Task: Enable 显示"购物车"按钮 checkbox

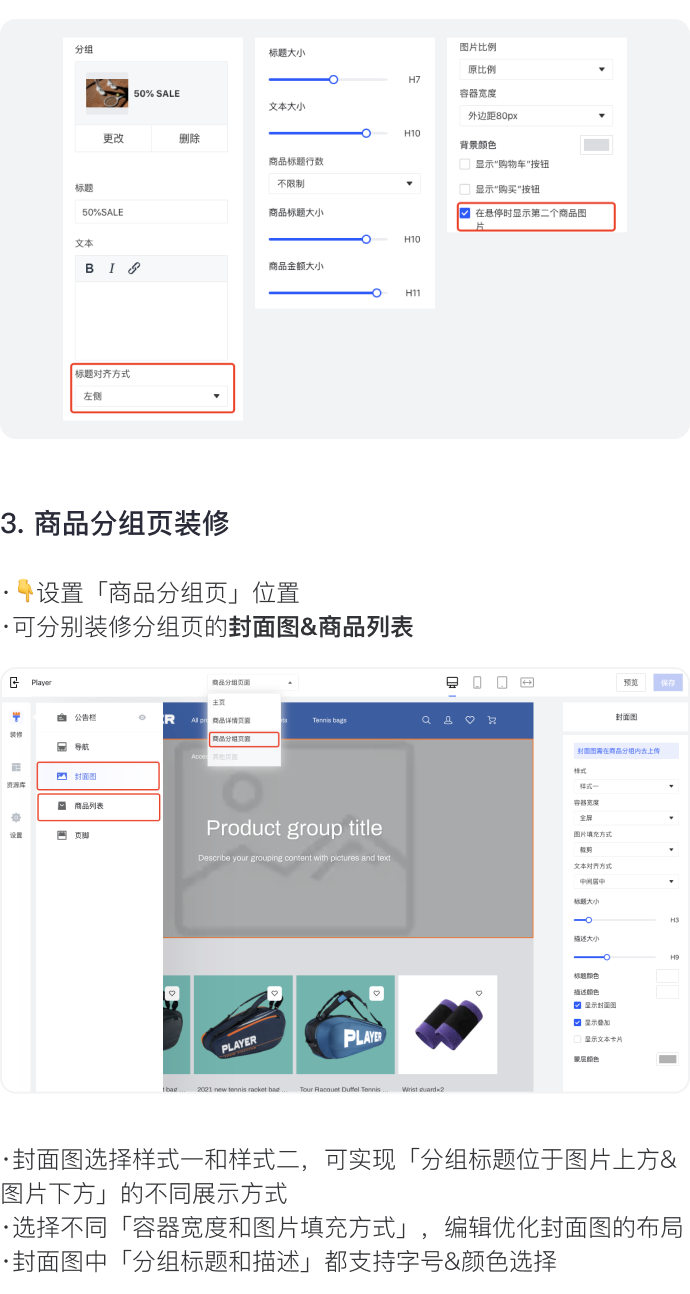Action: 465,164
